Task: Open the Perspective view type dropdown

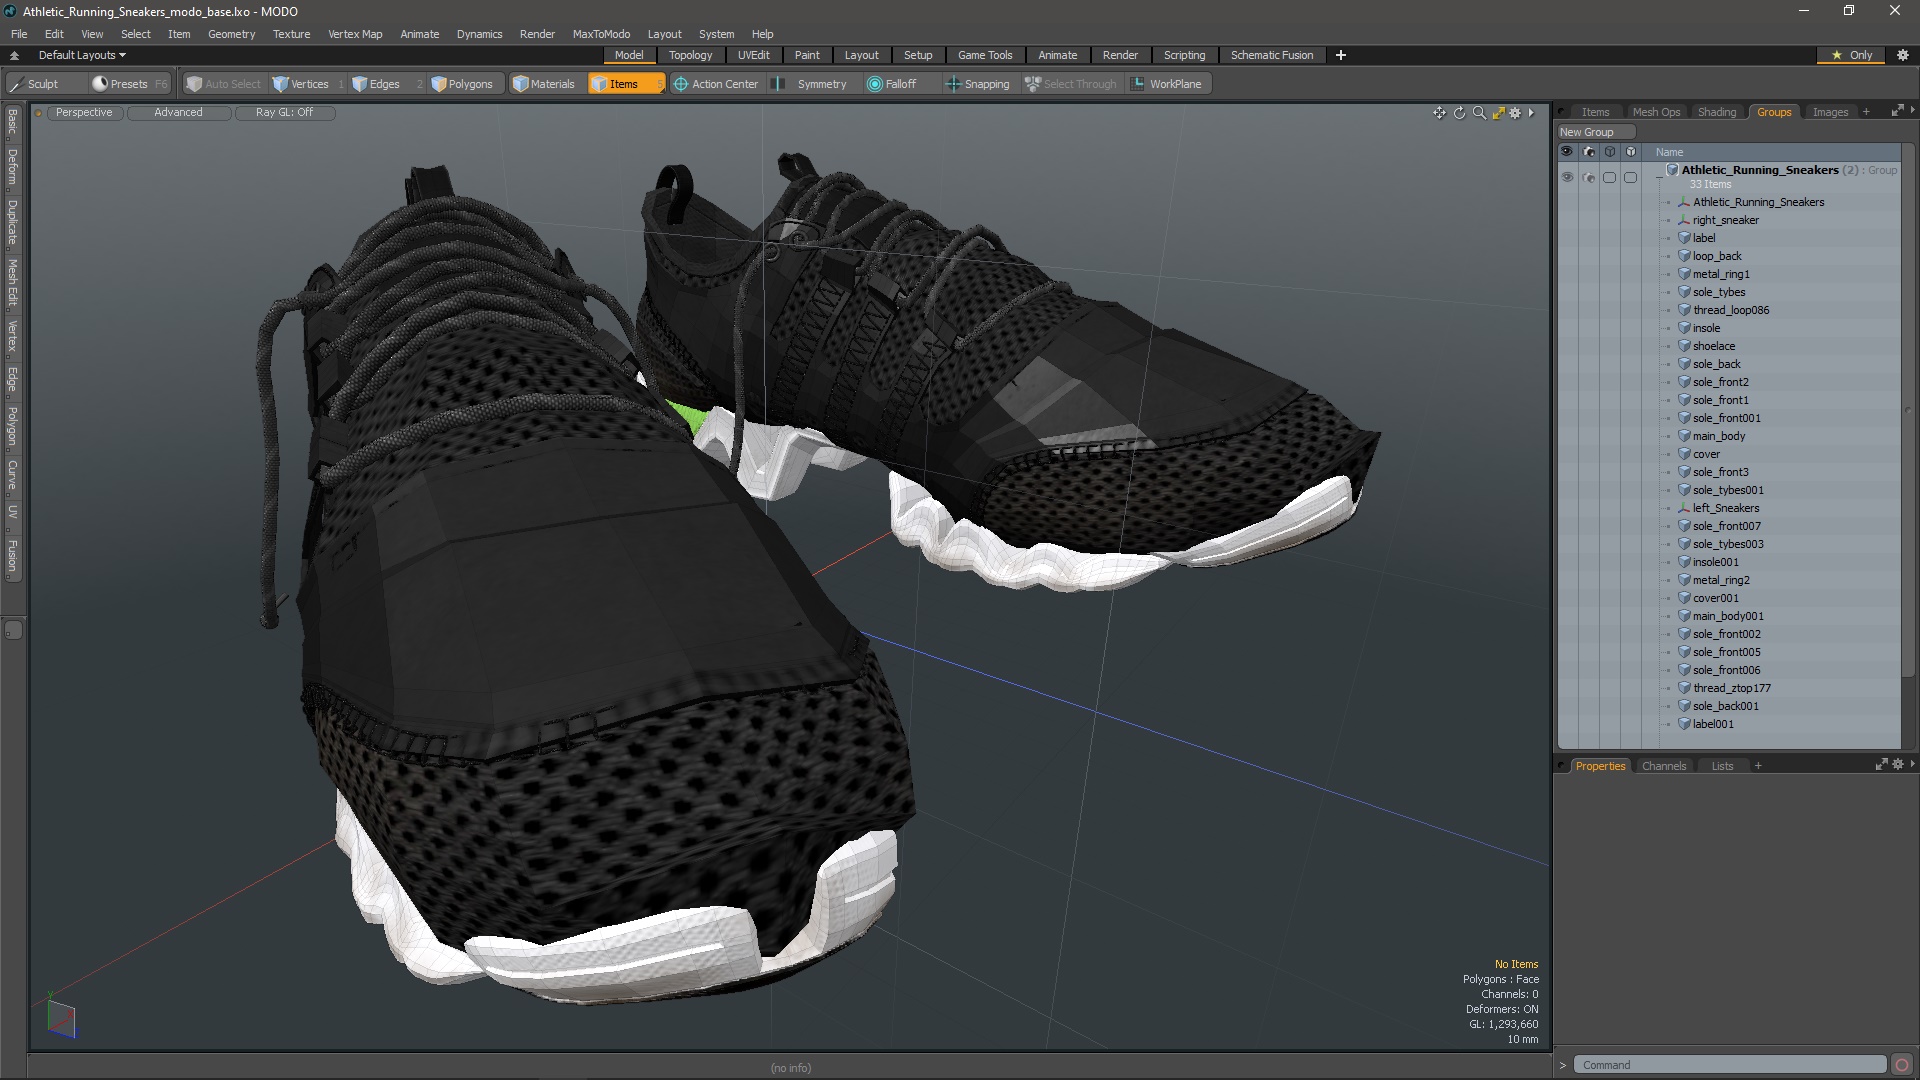Action: point(83,112)
